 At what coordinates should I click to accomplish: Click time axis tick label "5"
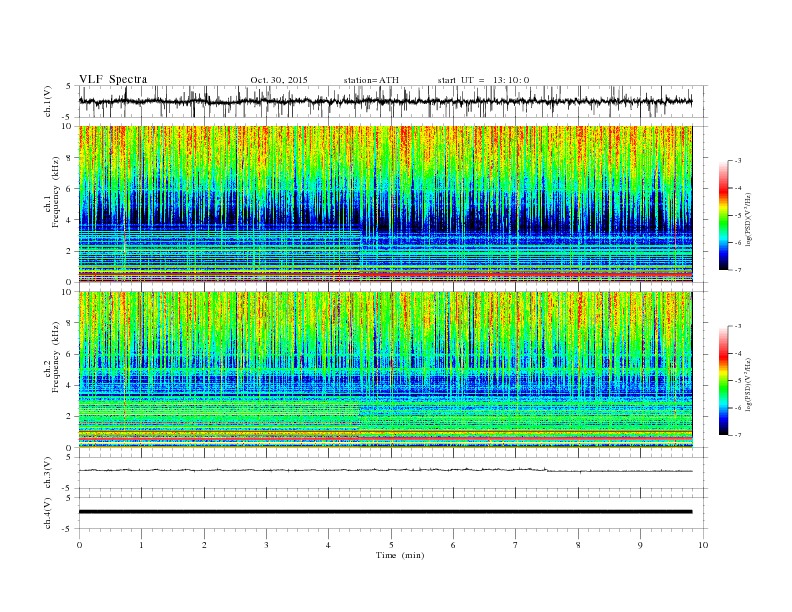(391, 545)
